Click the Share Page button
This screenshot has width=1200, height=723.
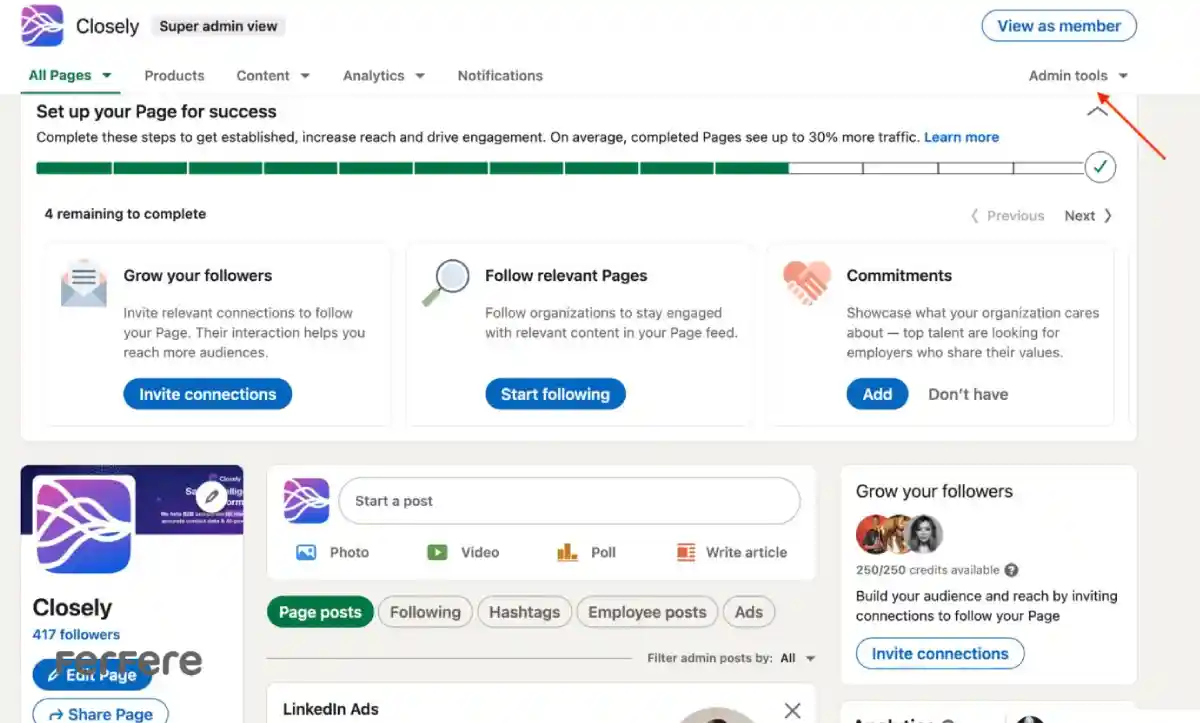[98, 713]
